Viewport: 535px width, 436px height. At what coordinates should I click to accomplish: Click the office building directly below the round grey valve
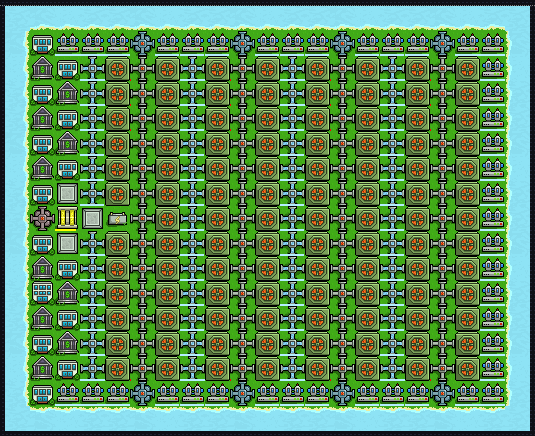click(x=42, y=244)
